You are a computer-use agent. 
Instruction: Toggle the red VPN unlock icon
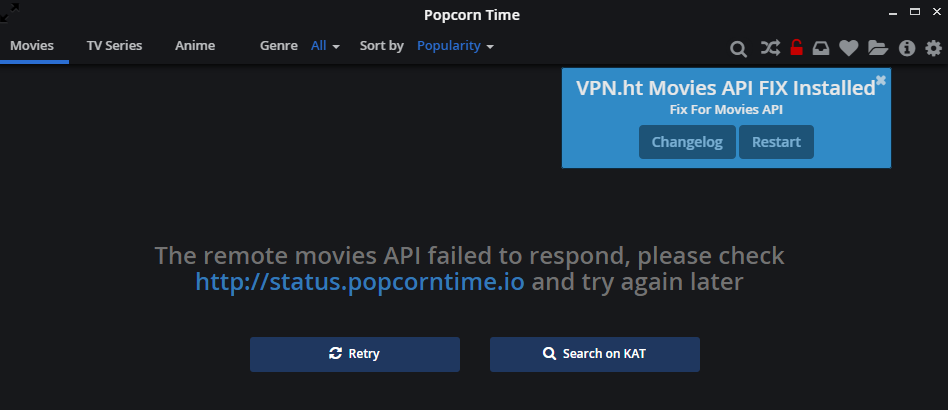tap(796, 47)
